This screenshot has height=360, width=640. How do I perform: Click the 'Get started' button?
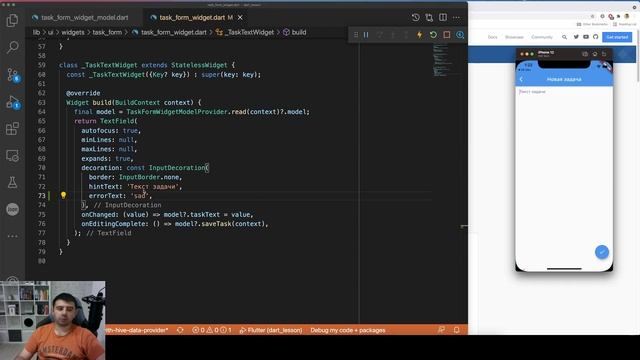click(617, 37)
